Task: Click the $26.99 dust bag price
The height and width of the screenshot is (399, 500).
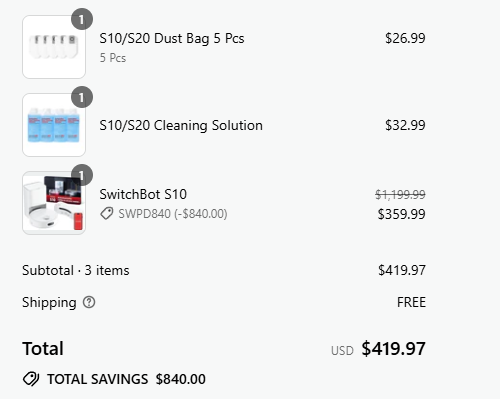Action: coord(405,38)
